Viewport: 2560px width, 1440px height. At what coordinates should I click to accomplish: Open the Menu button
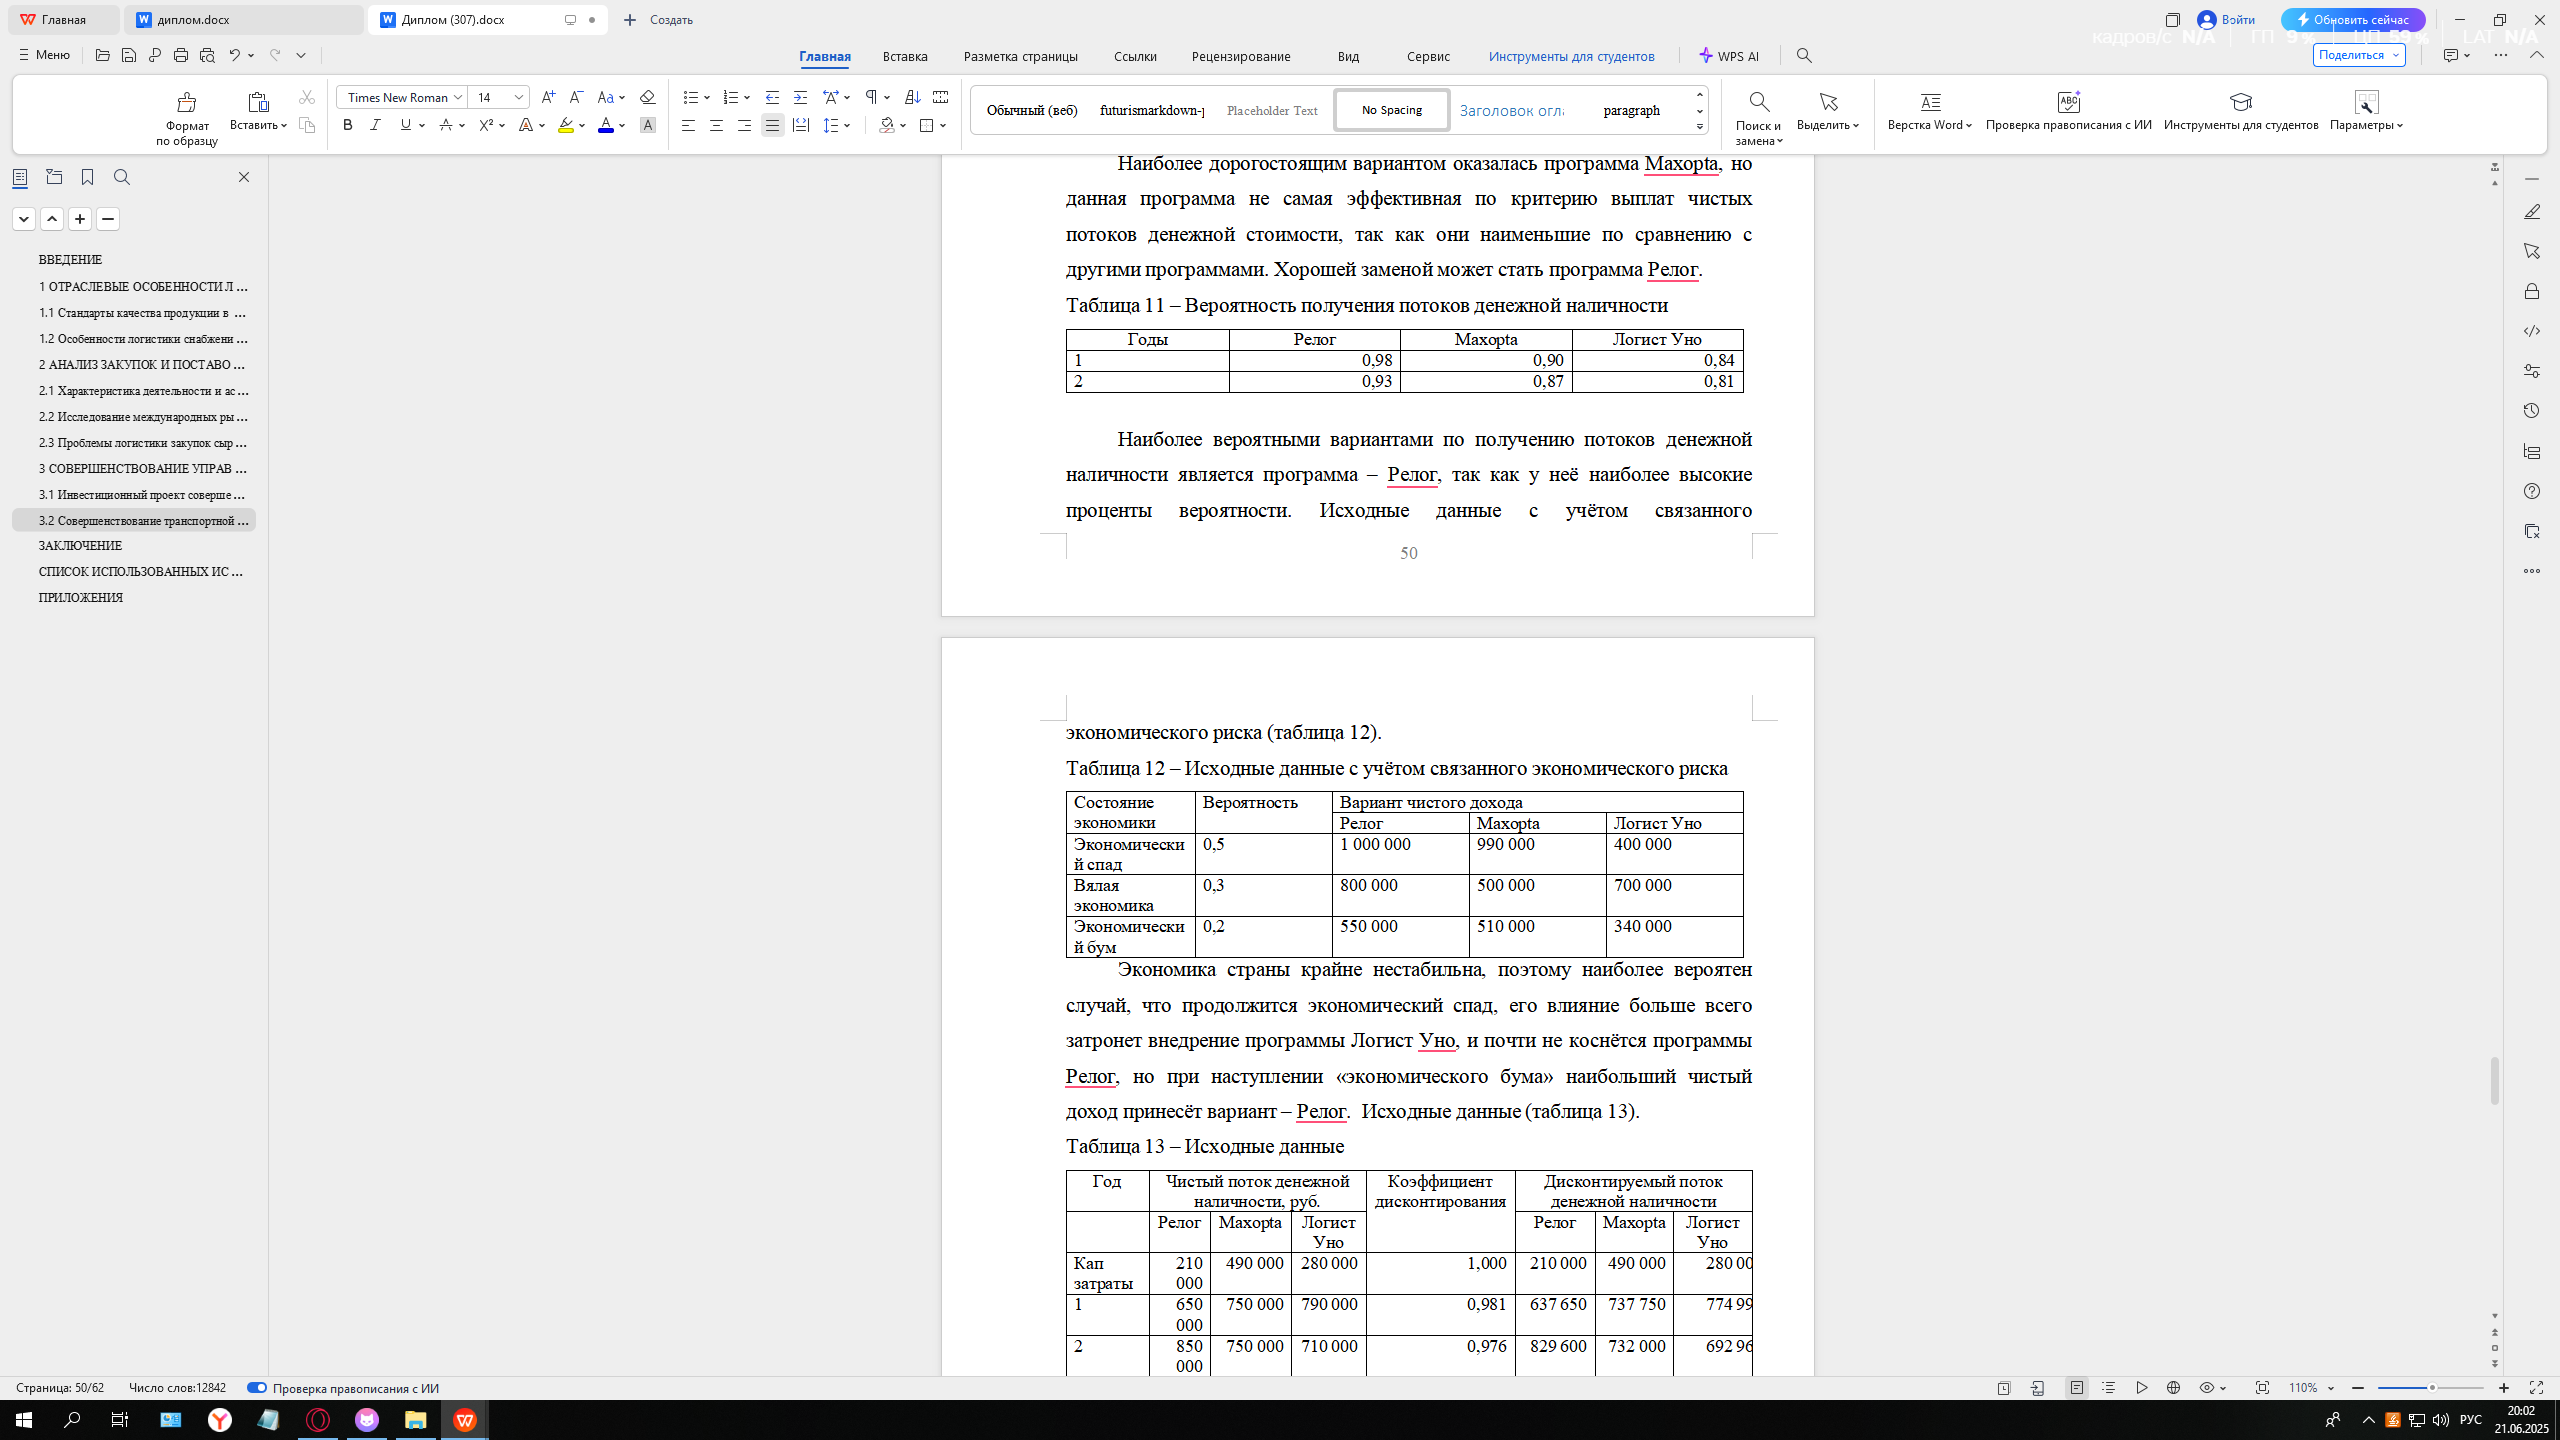coord(44,55)
